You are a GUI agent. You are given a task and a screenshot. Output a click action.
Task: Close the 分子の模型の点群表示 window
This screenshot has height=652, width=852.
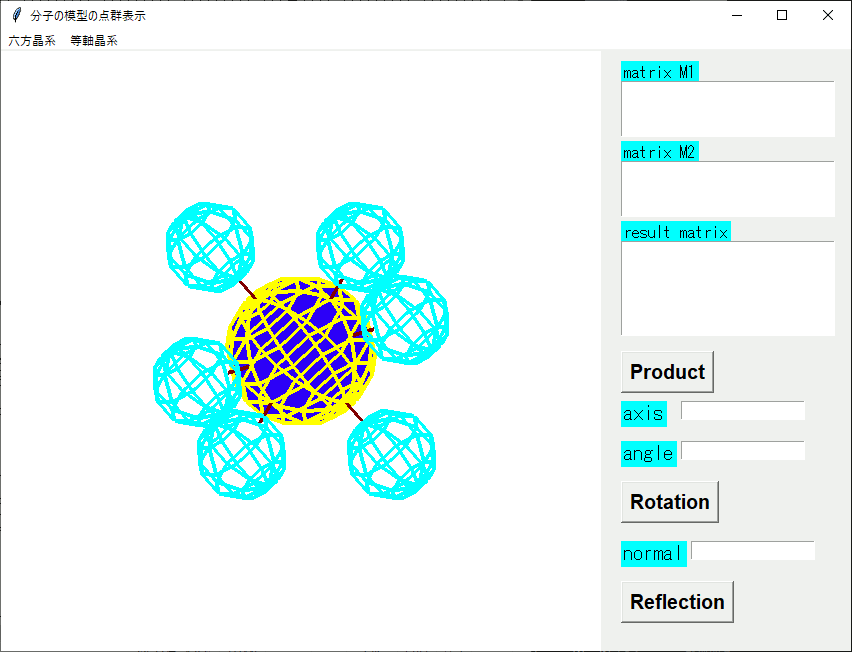(828, 15)
